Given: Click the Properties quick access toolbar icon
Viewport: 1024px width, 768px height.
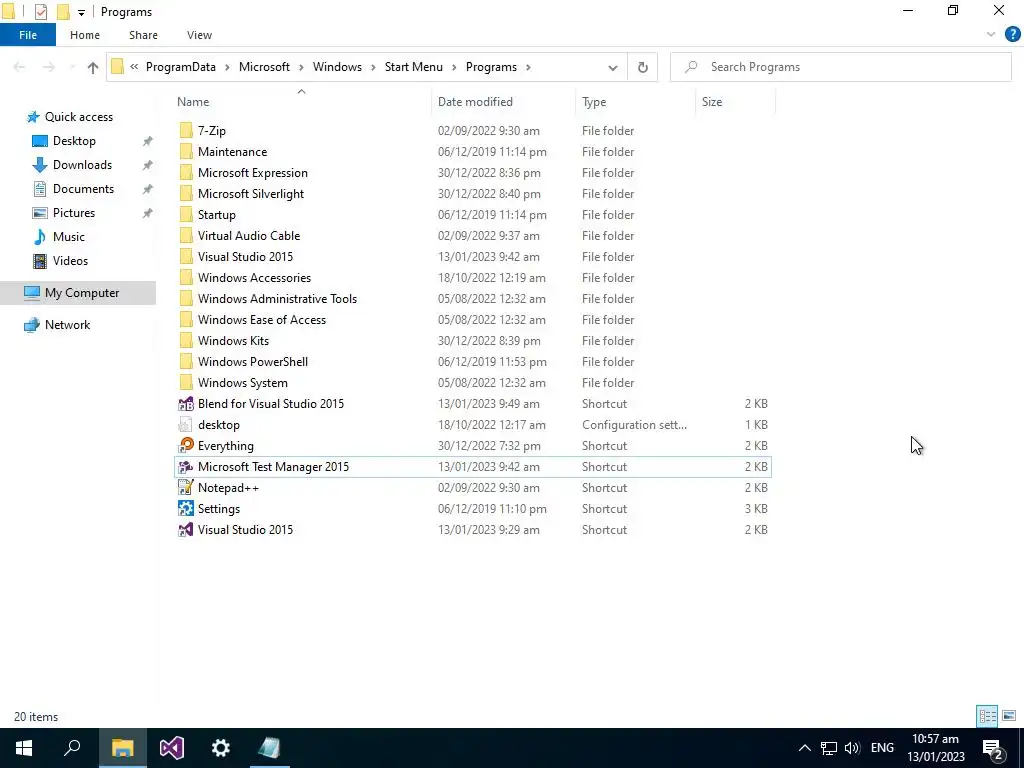Looking at the screenshot, I should click(40, 12).
